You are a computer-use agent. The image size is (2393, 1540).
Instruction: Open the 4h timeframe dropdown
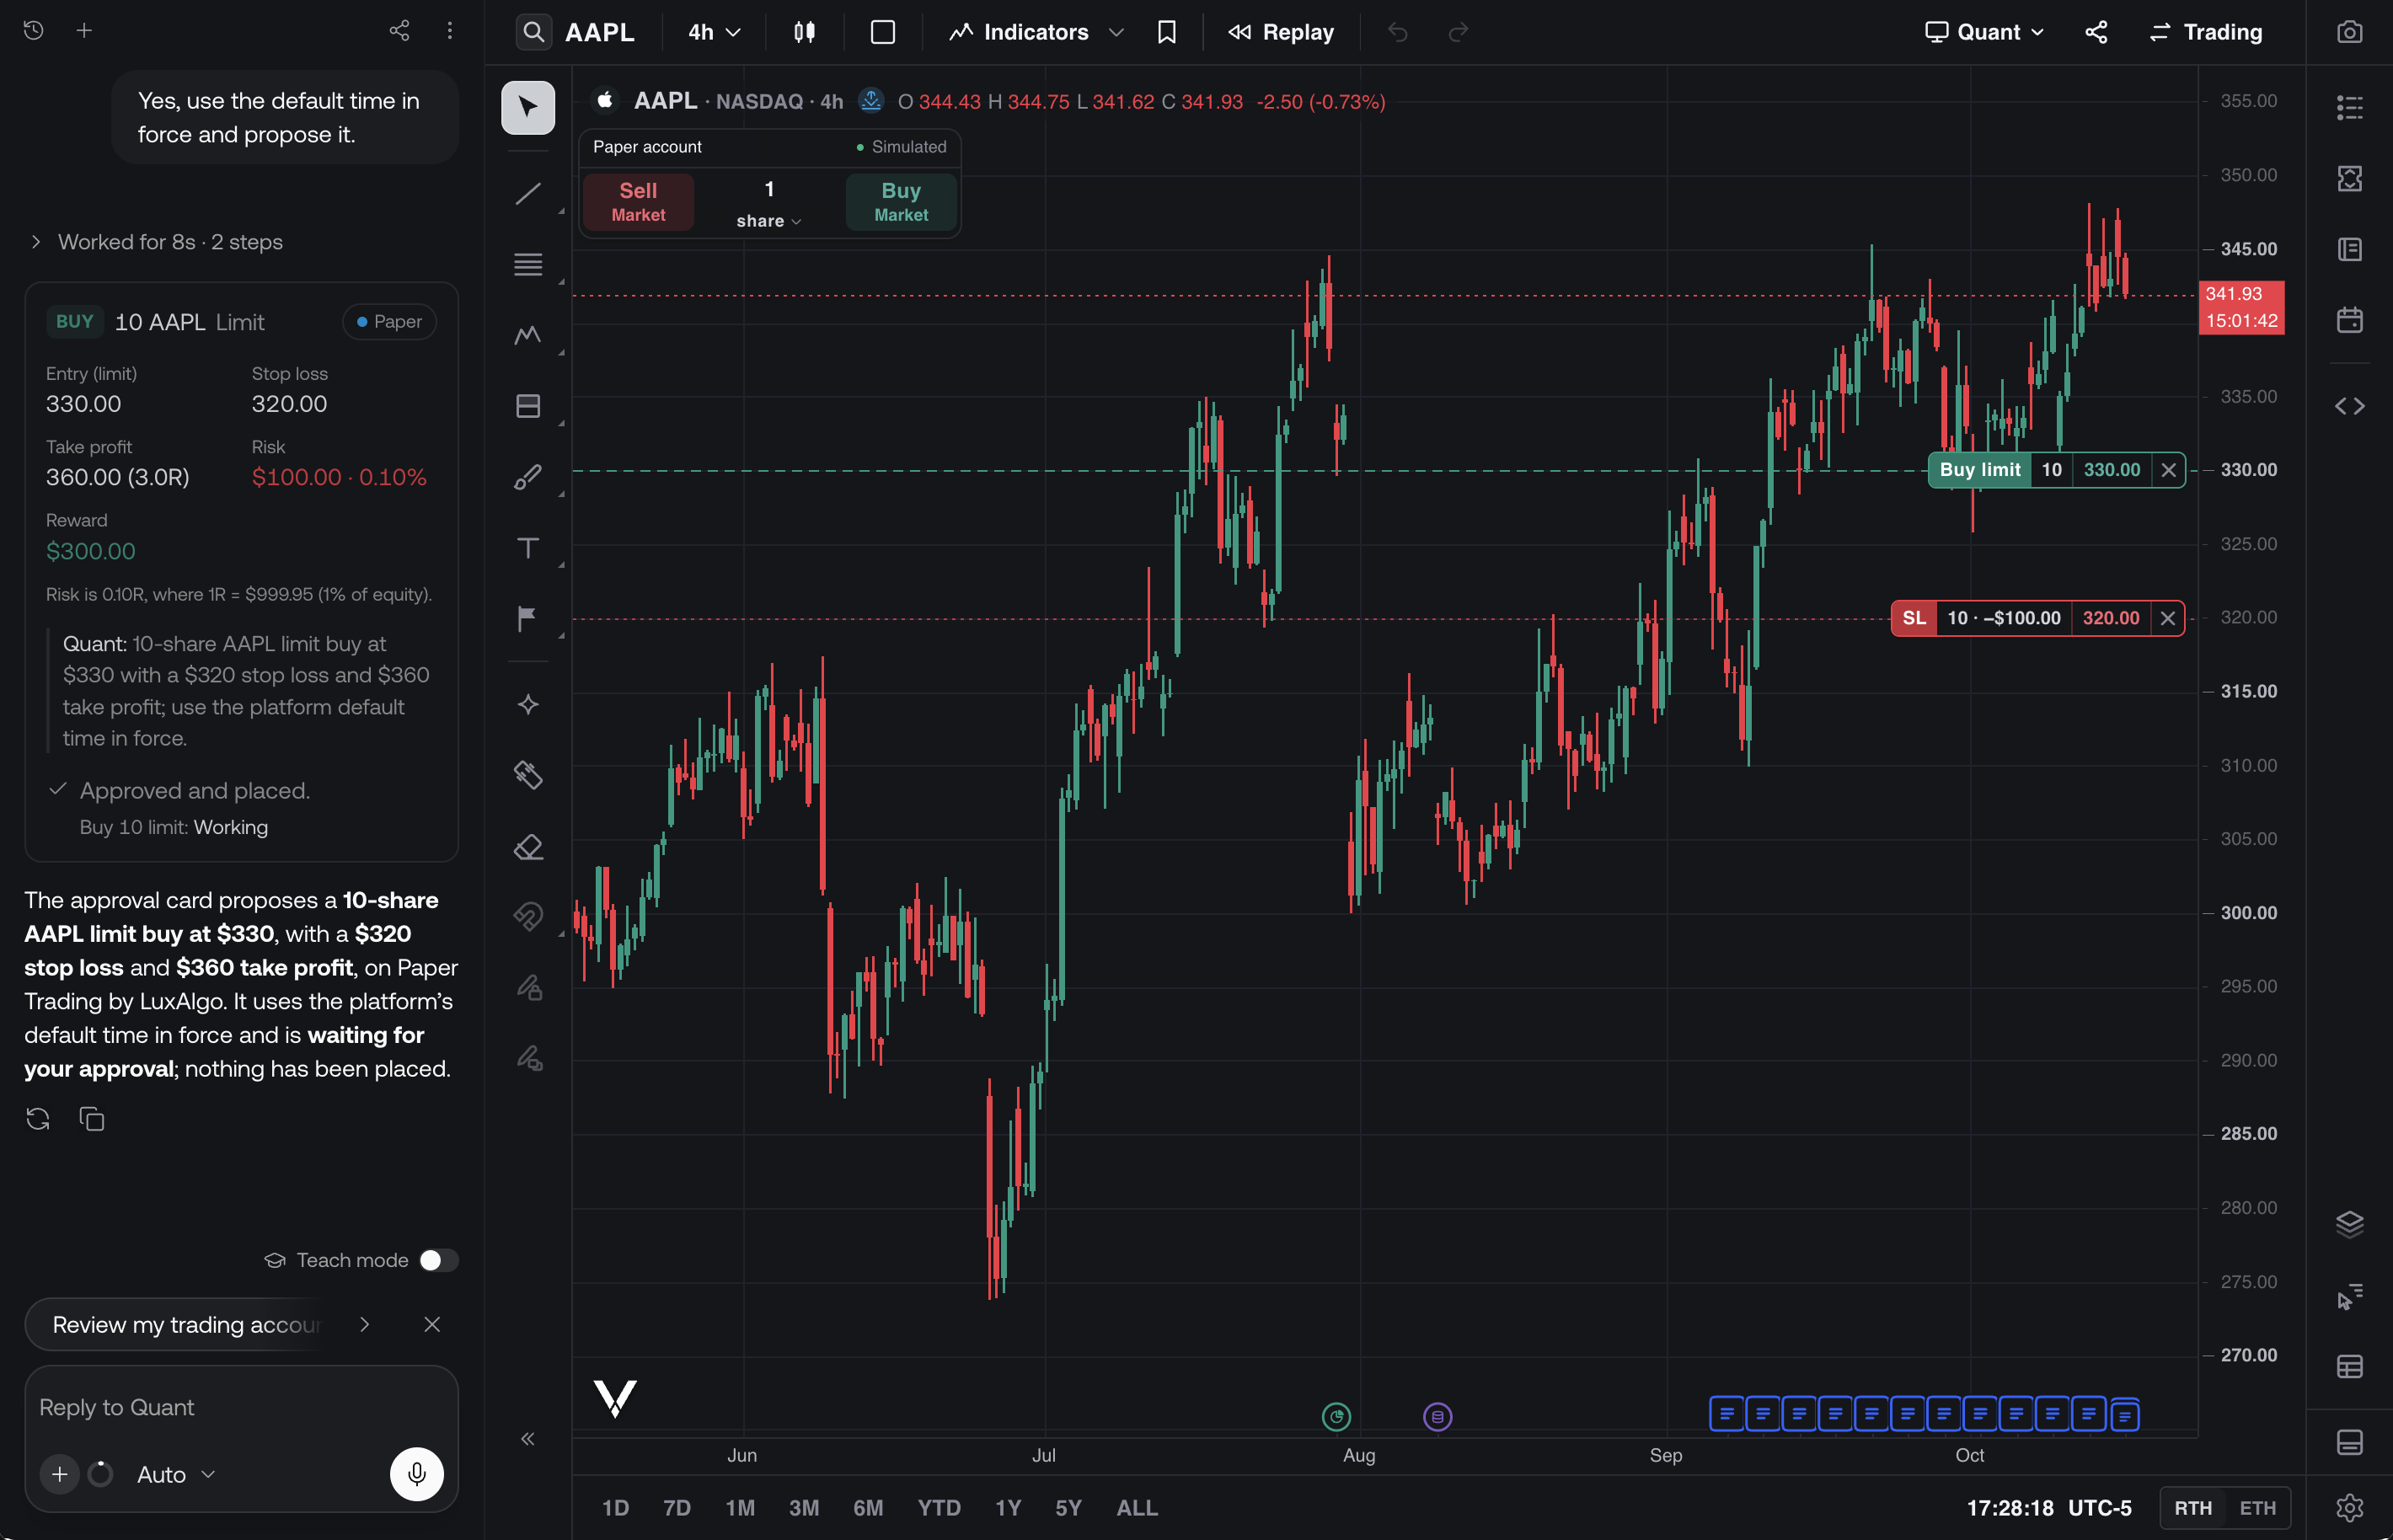click(714, 32)
